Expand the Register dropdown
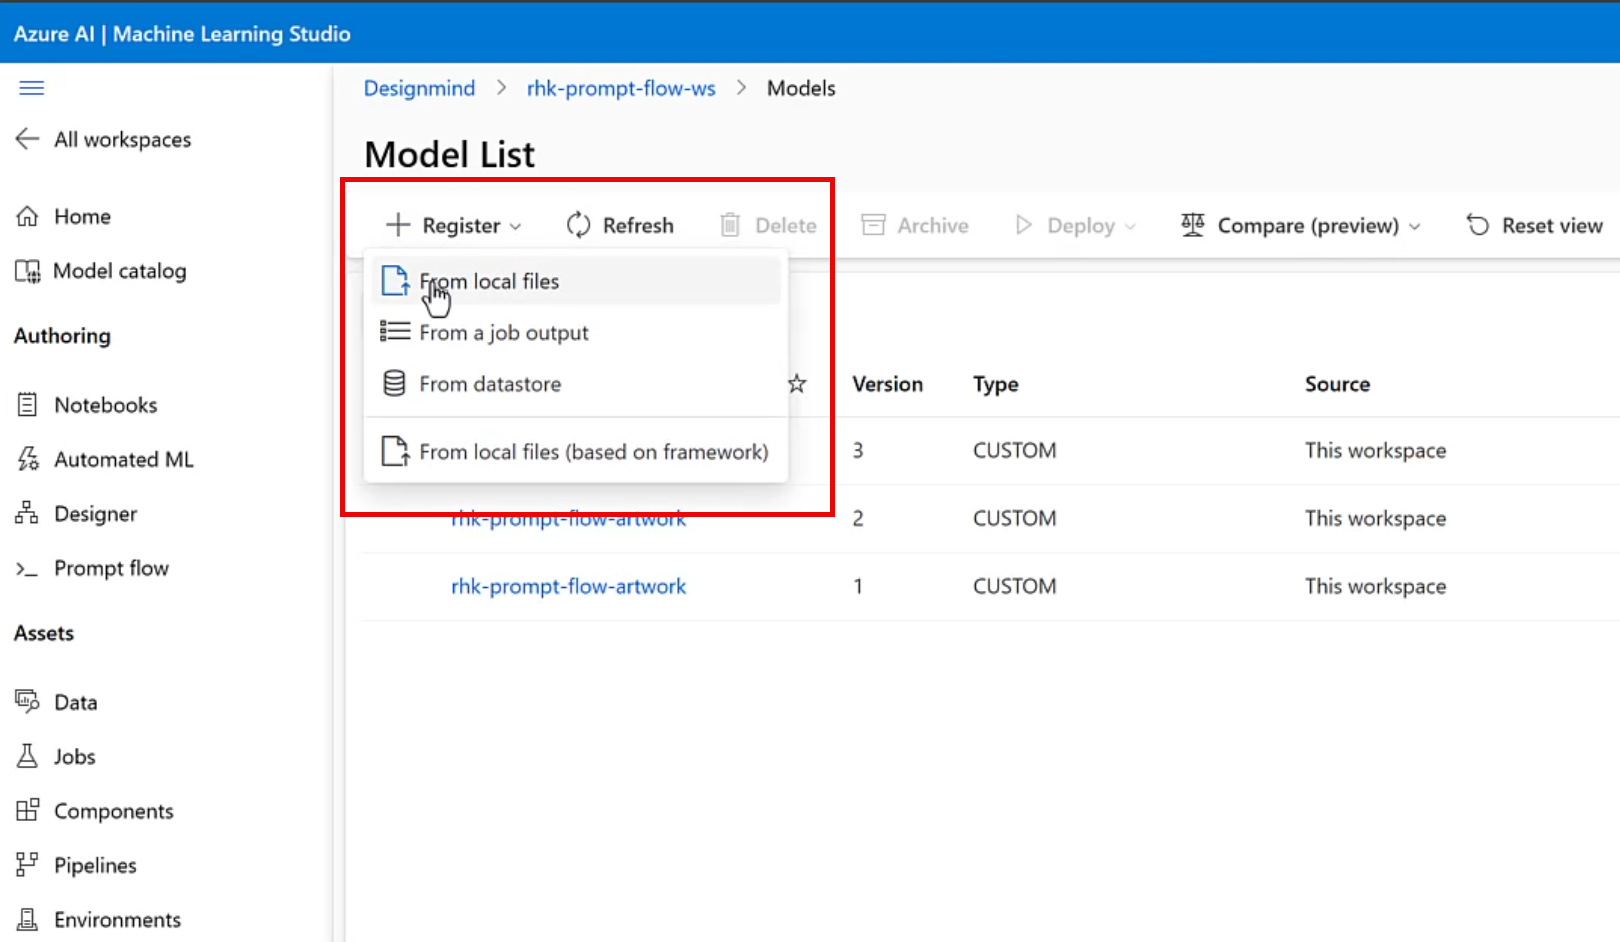Screen dimensions: 1620x942 coord(455,225)
